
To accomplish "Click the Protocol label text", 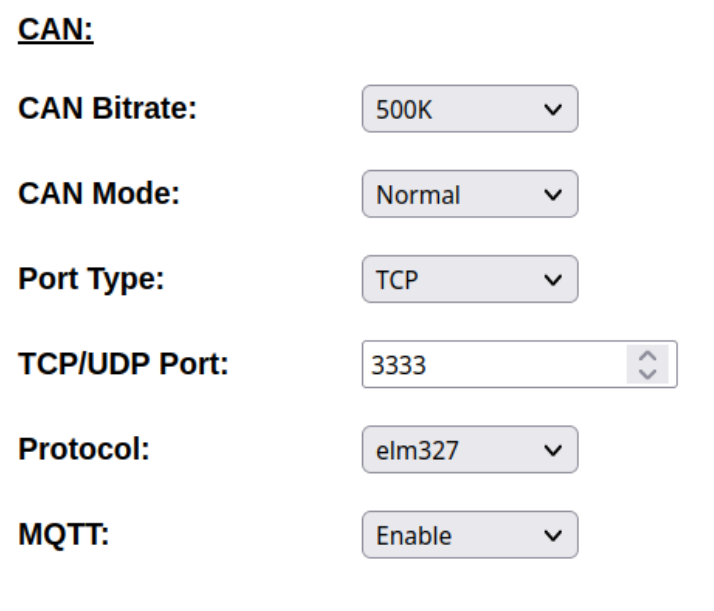I will tap(84, 449).
